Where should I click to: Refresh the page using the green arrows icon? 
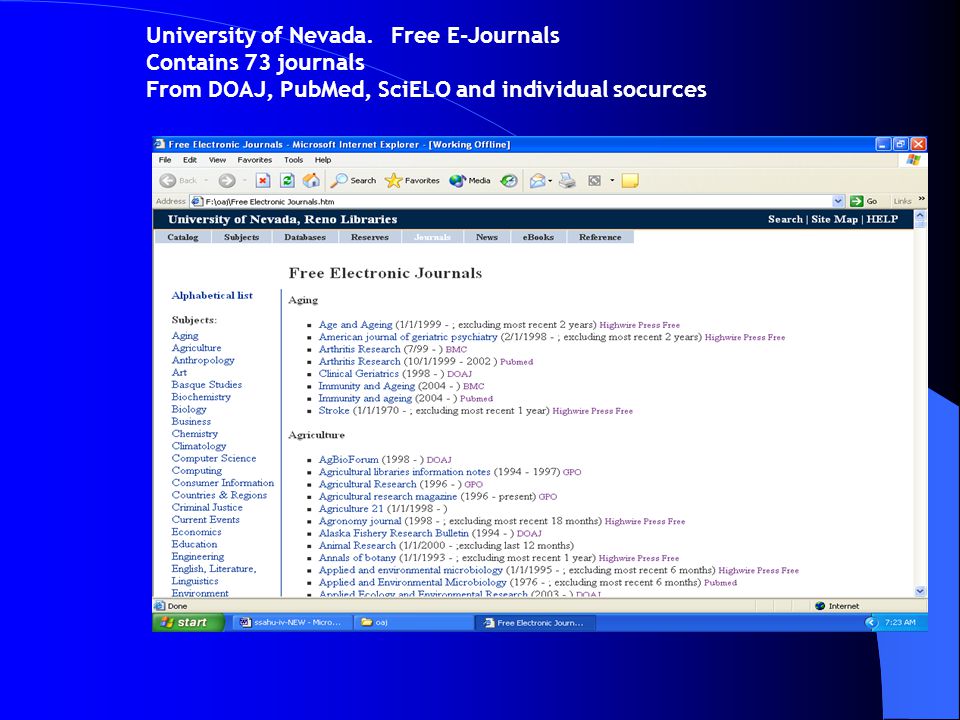pyautogui.click(x=287, y=181)
